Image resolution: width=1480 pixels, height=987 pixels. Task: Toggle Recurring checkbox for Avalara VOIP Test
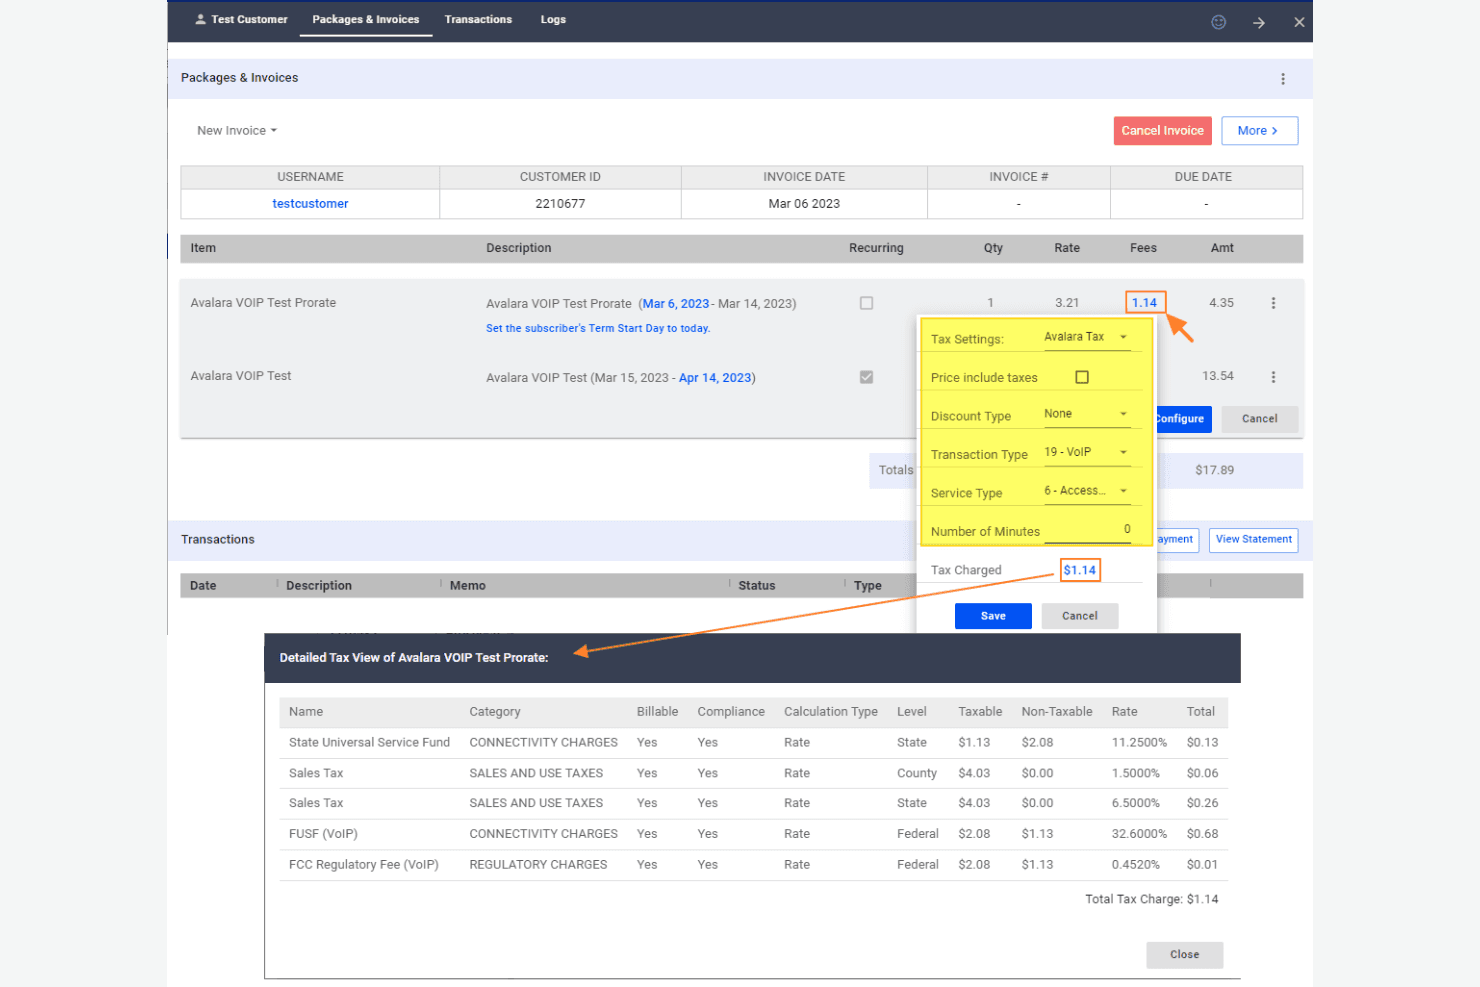point(866,377)
